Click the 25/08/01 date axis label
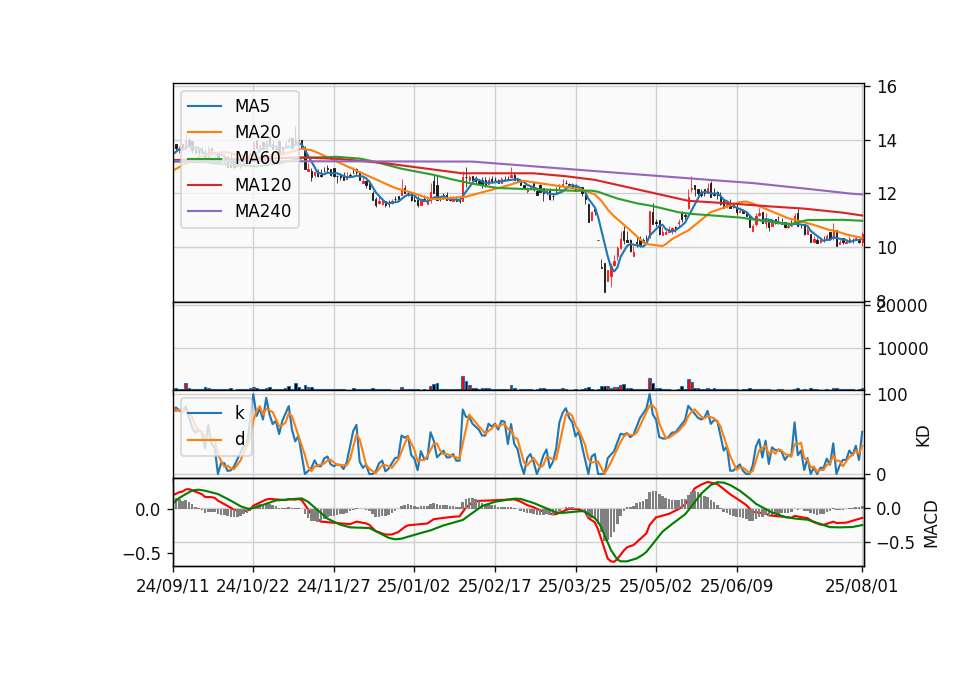960x690 pixels. point(861,586)
